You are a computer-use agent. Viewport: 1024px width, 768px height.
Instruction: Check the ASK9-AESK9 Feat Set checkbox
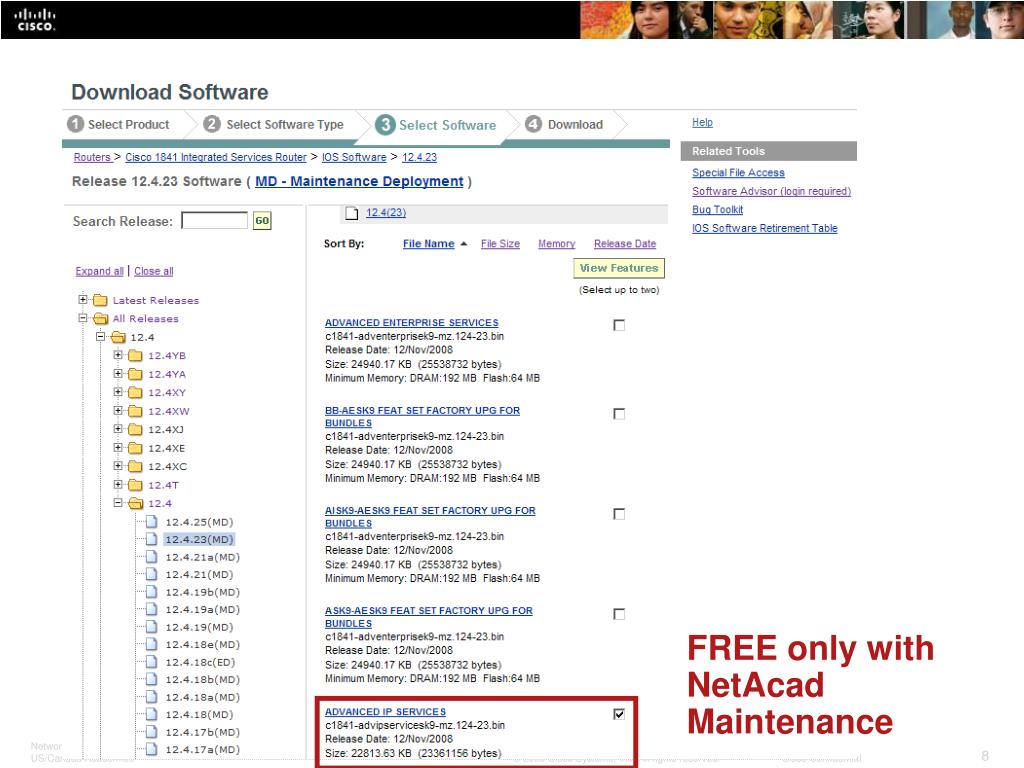click(619, 614)
